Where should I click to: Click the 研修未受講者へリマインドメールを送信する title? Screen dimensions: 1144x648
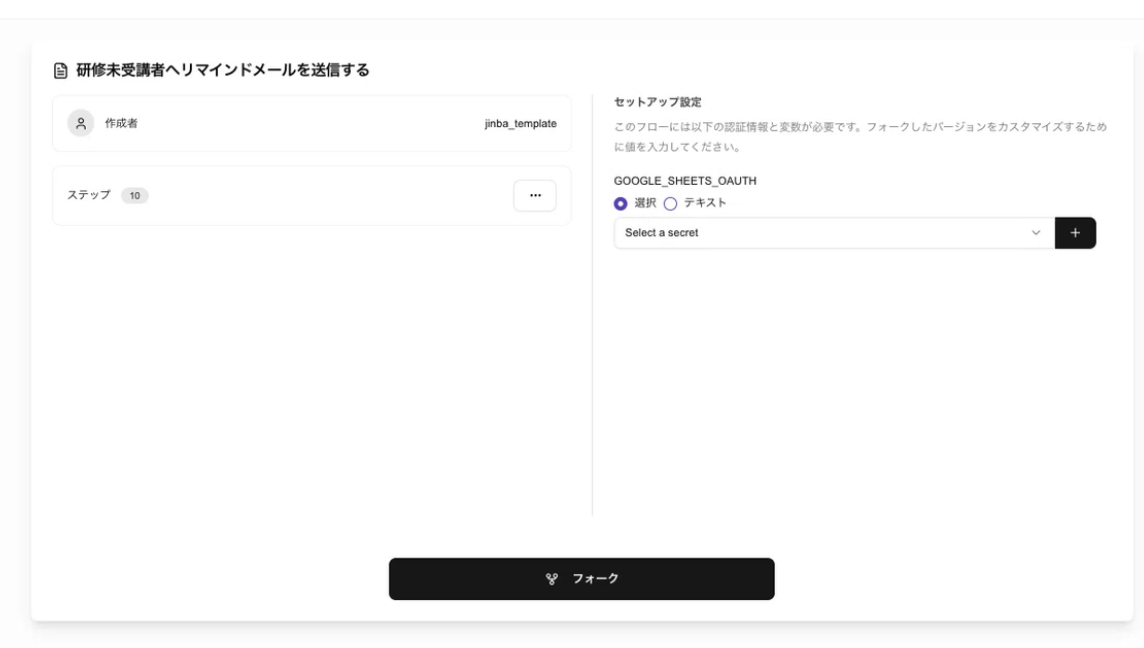223,70
